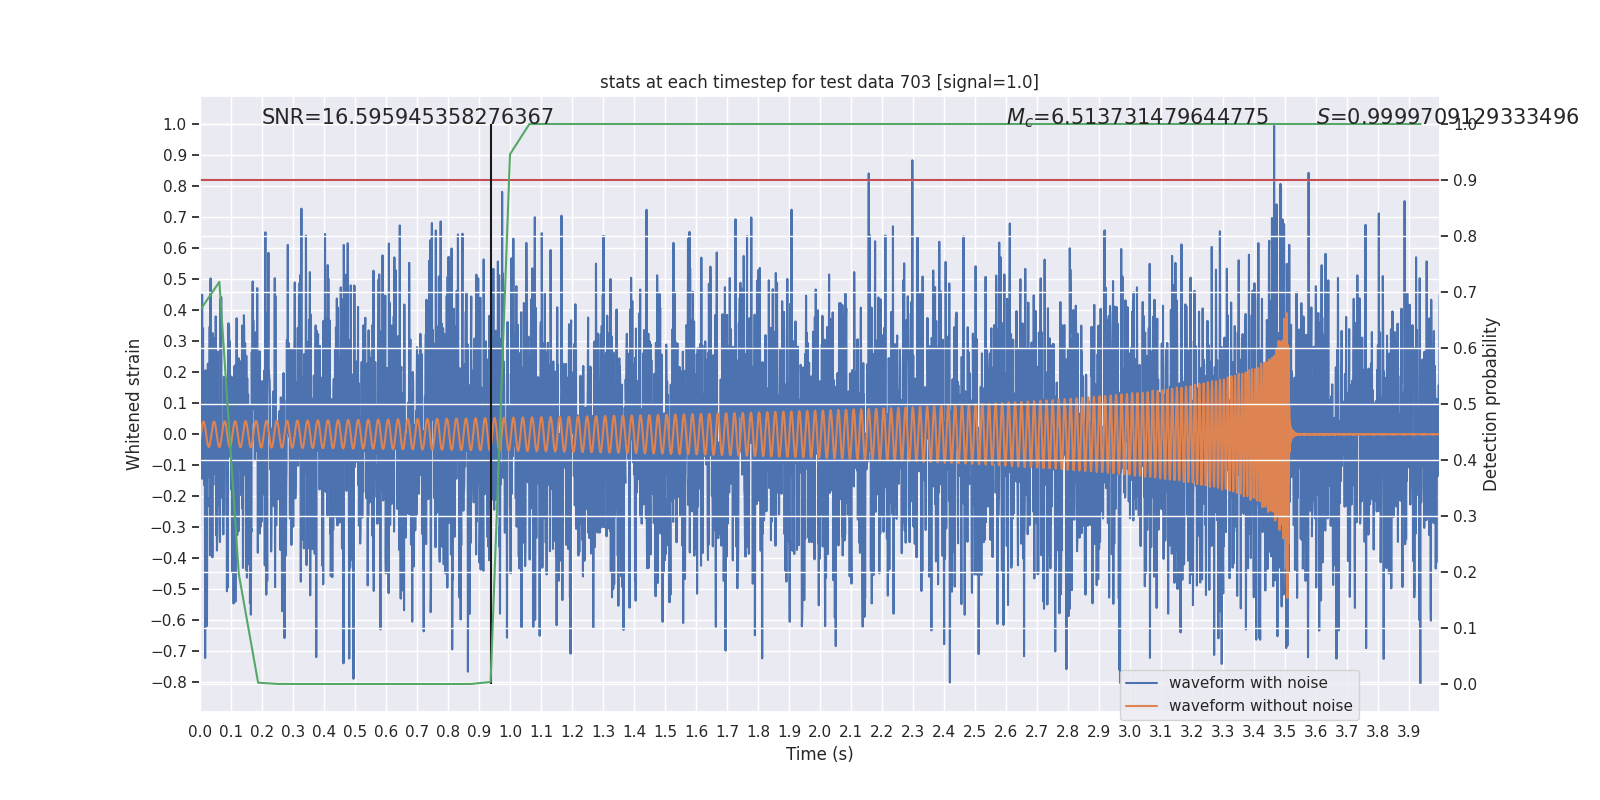1600x800 pixels.
Task: Click legend entry 'waveform with noise'
Action: [1248, 683]
